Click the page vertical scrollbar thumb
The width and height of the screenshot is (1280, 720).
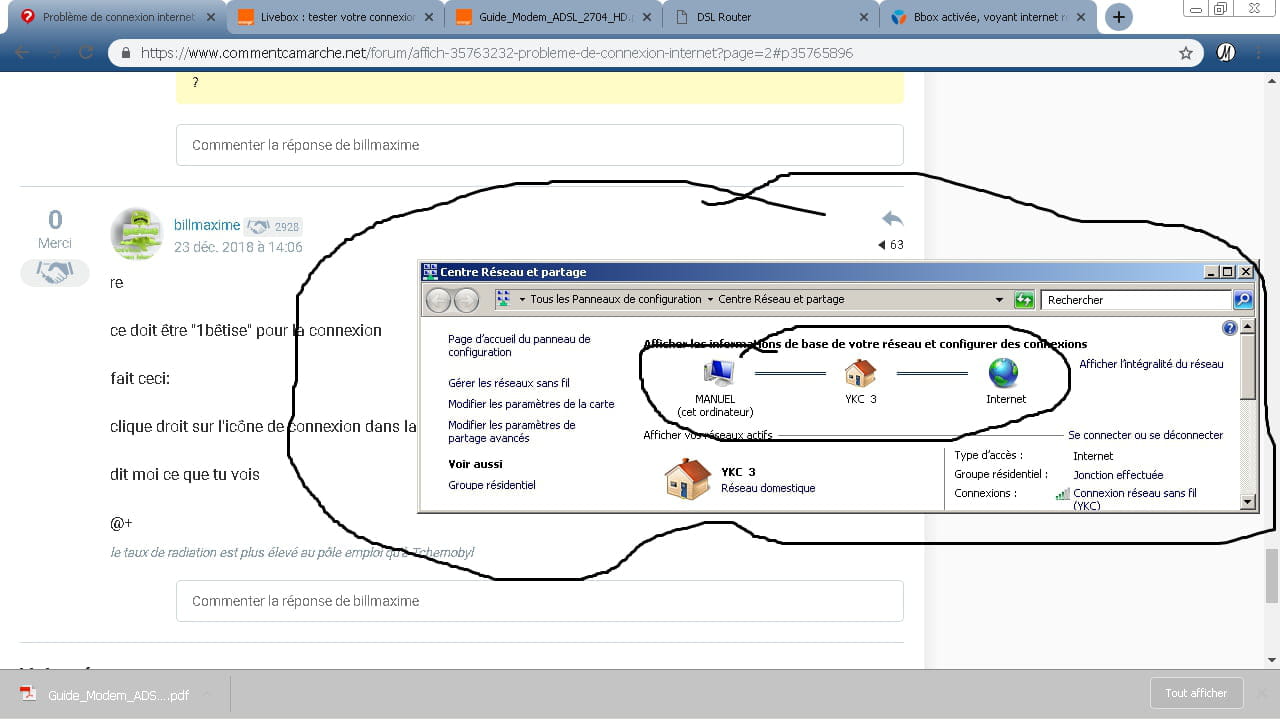[1271, 575]
